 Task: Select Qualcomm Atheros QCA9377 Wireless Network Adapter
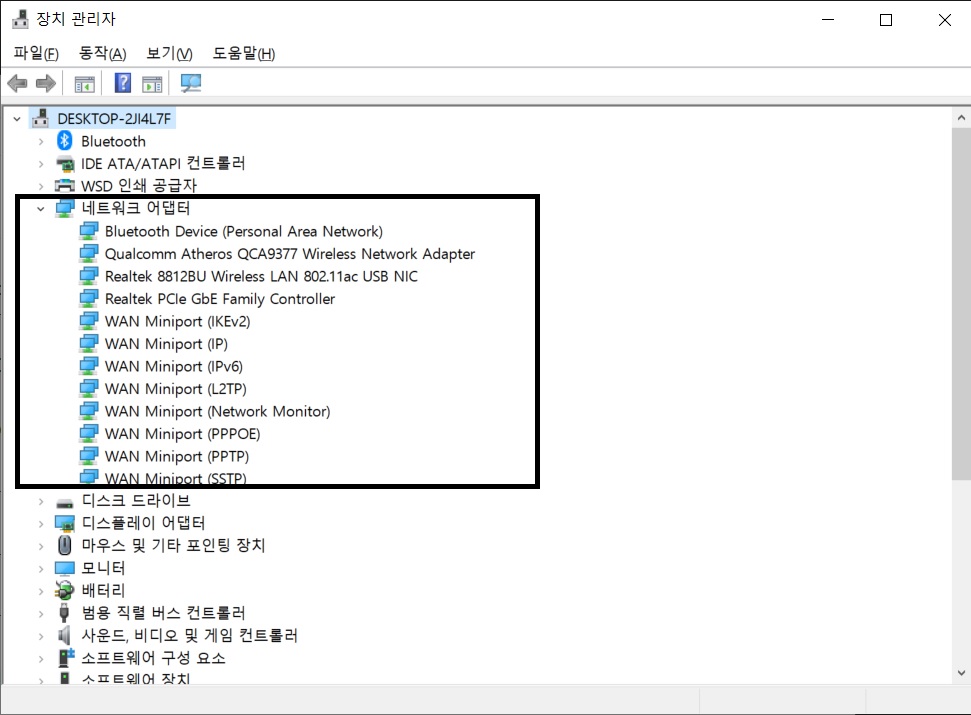tap(290, 254)
